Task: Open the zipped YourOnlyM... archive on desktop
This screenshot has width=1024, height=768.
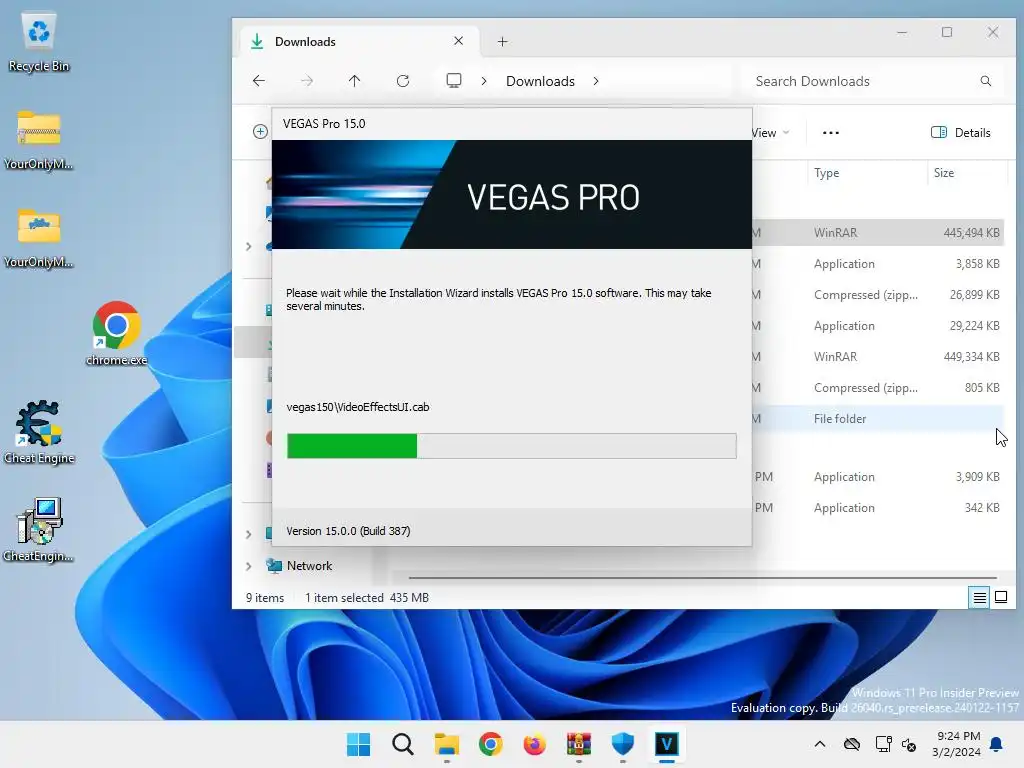Action: (39, 140)
